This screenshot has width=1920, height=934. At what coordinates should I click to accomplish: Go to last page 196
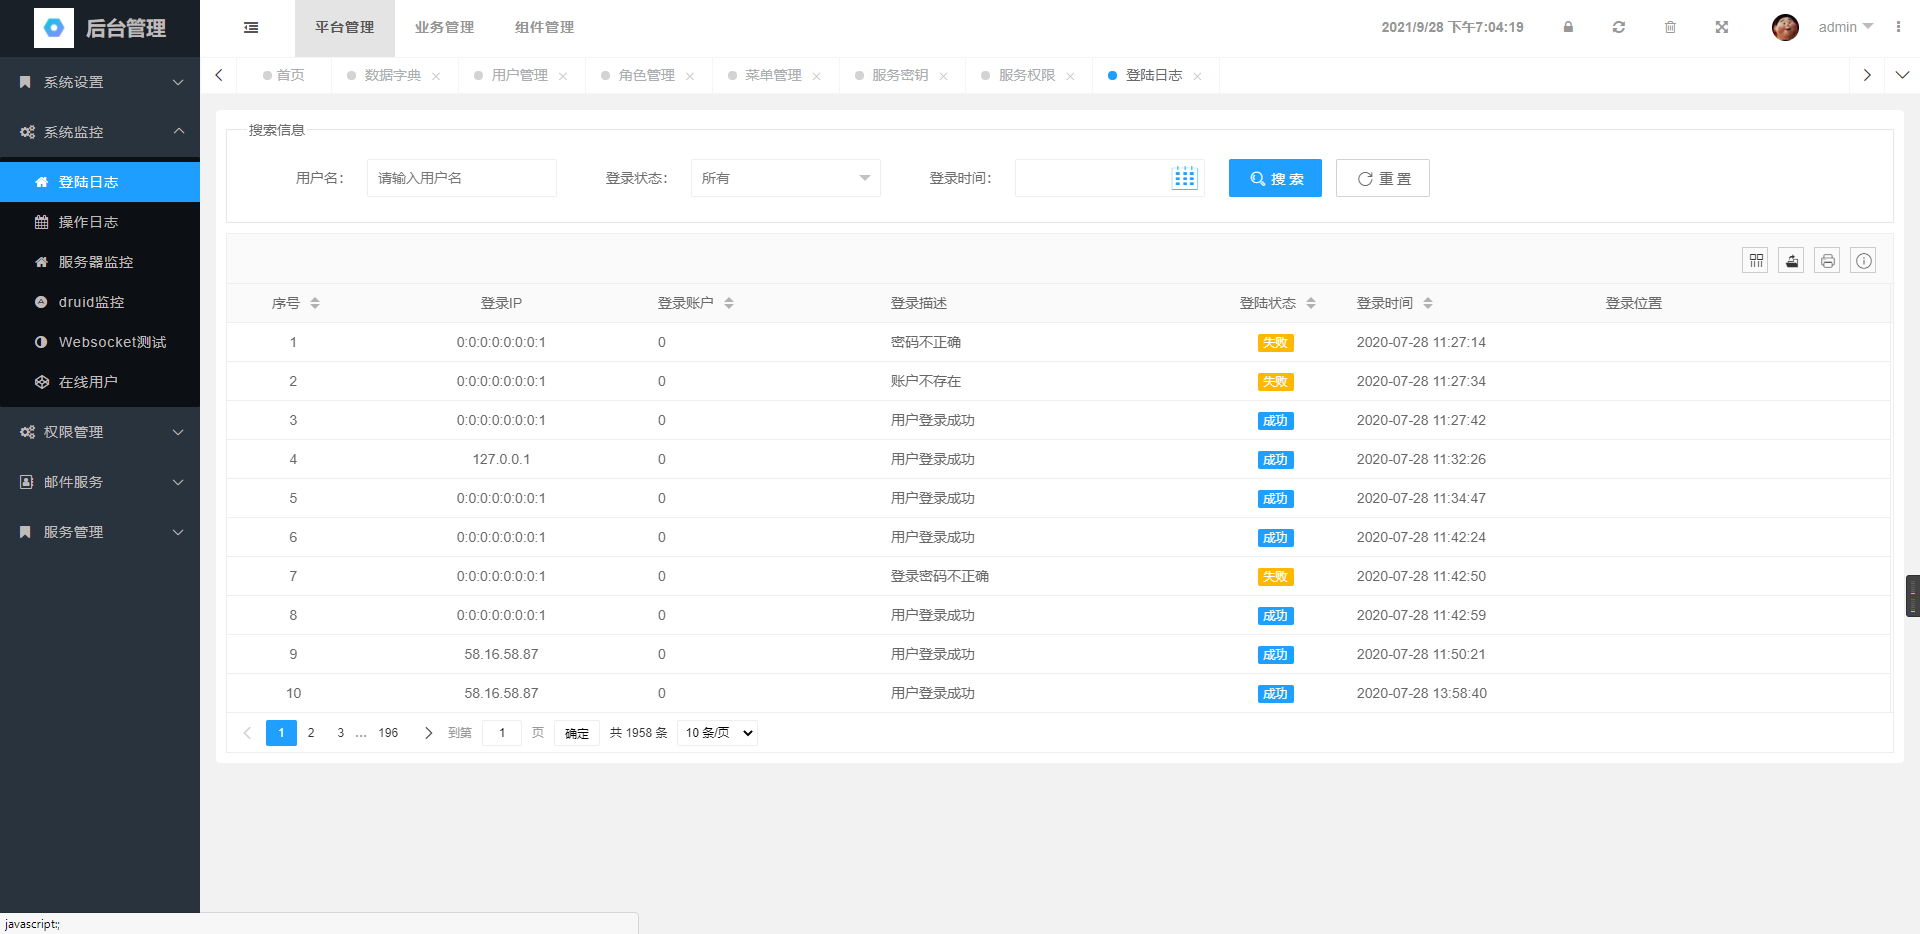[388, 733]
